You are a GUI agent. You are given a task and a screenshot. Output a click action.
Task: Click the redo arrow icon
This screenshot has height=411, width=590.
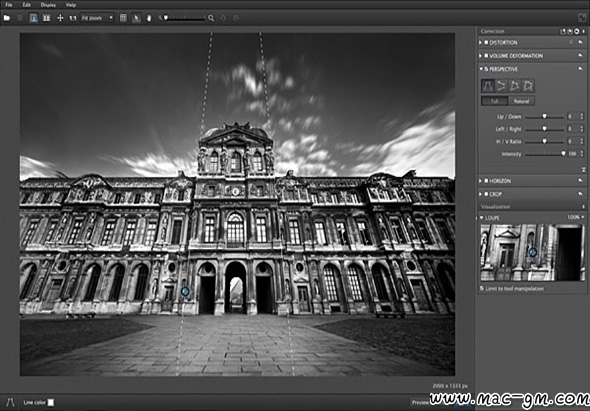(236, 18)
